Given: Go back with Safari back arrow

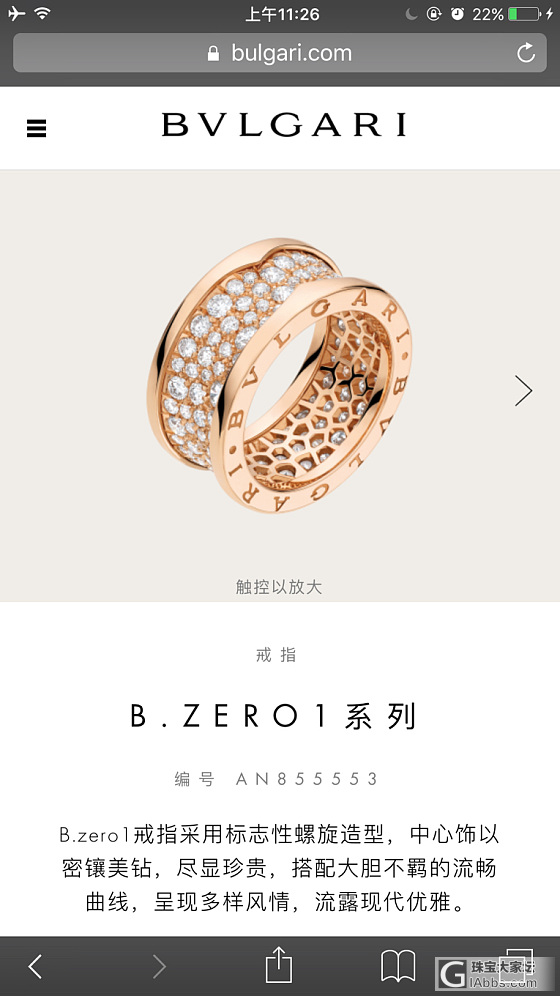Looking at the screenshot, I should pyautogui.click(x=35, y=966).
